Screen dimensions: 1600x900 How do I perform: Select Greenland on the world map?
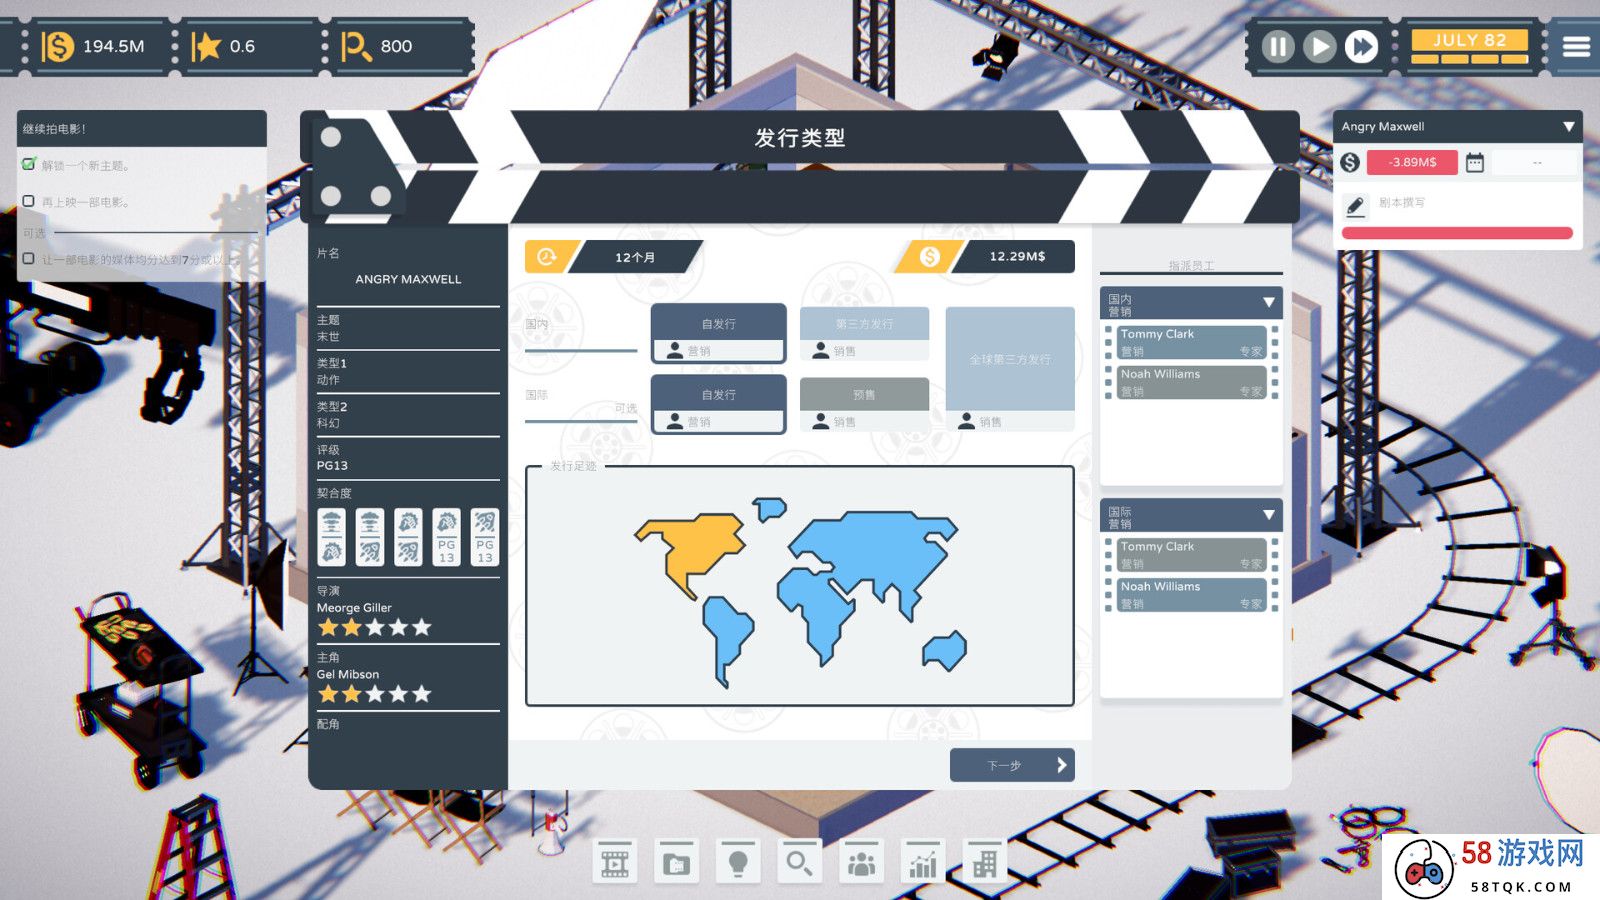coord(770,509)
